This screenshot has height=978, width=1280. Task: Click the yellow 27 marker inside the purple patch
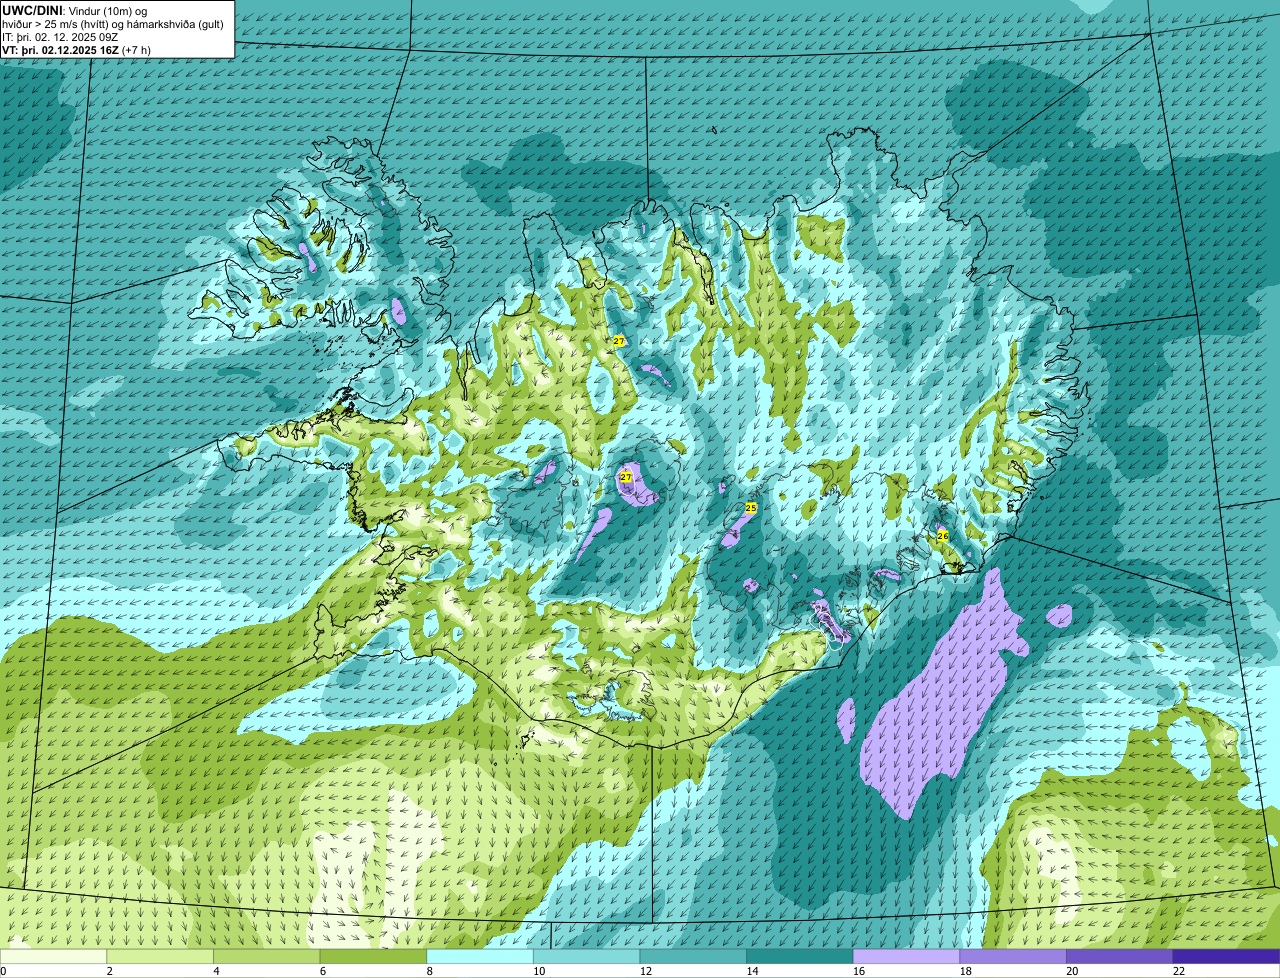pyautogui.click(x=626, y=477)
